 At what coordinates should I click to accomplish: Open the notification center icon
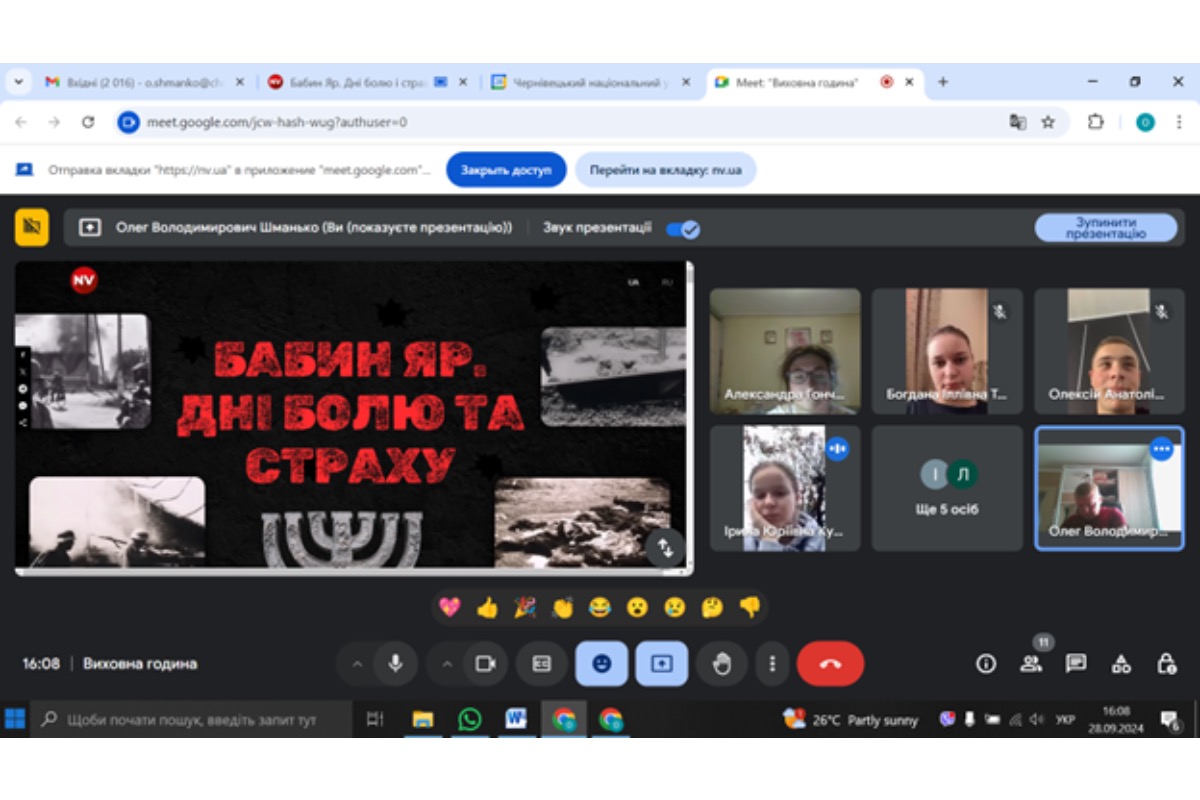[1169, 719]
